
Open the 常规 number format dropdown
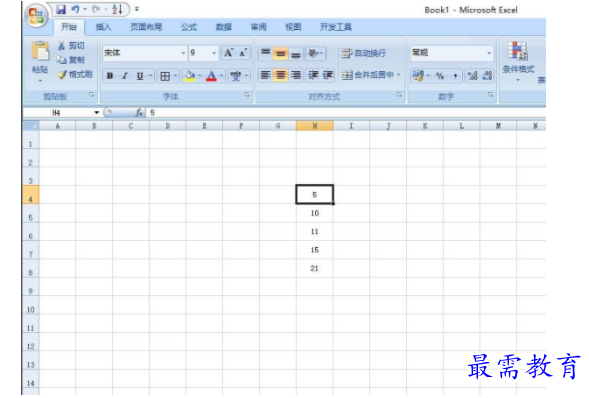[x=489, y=53]
